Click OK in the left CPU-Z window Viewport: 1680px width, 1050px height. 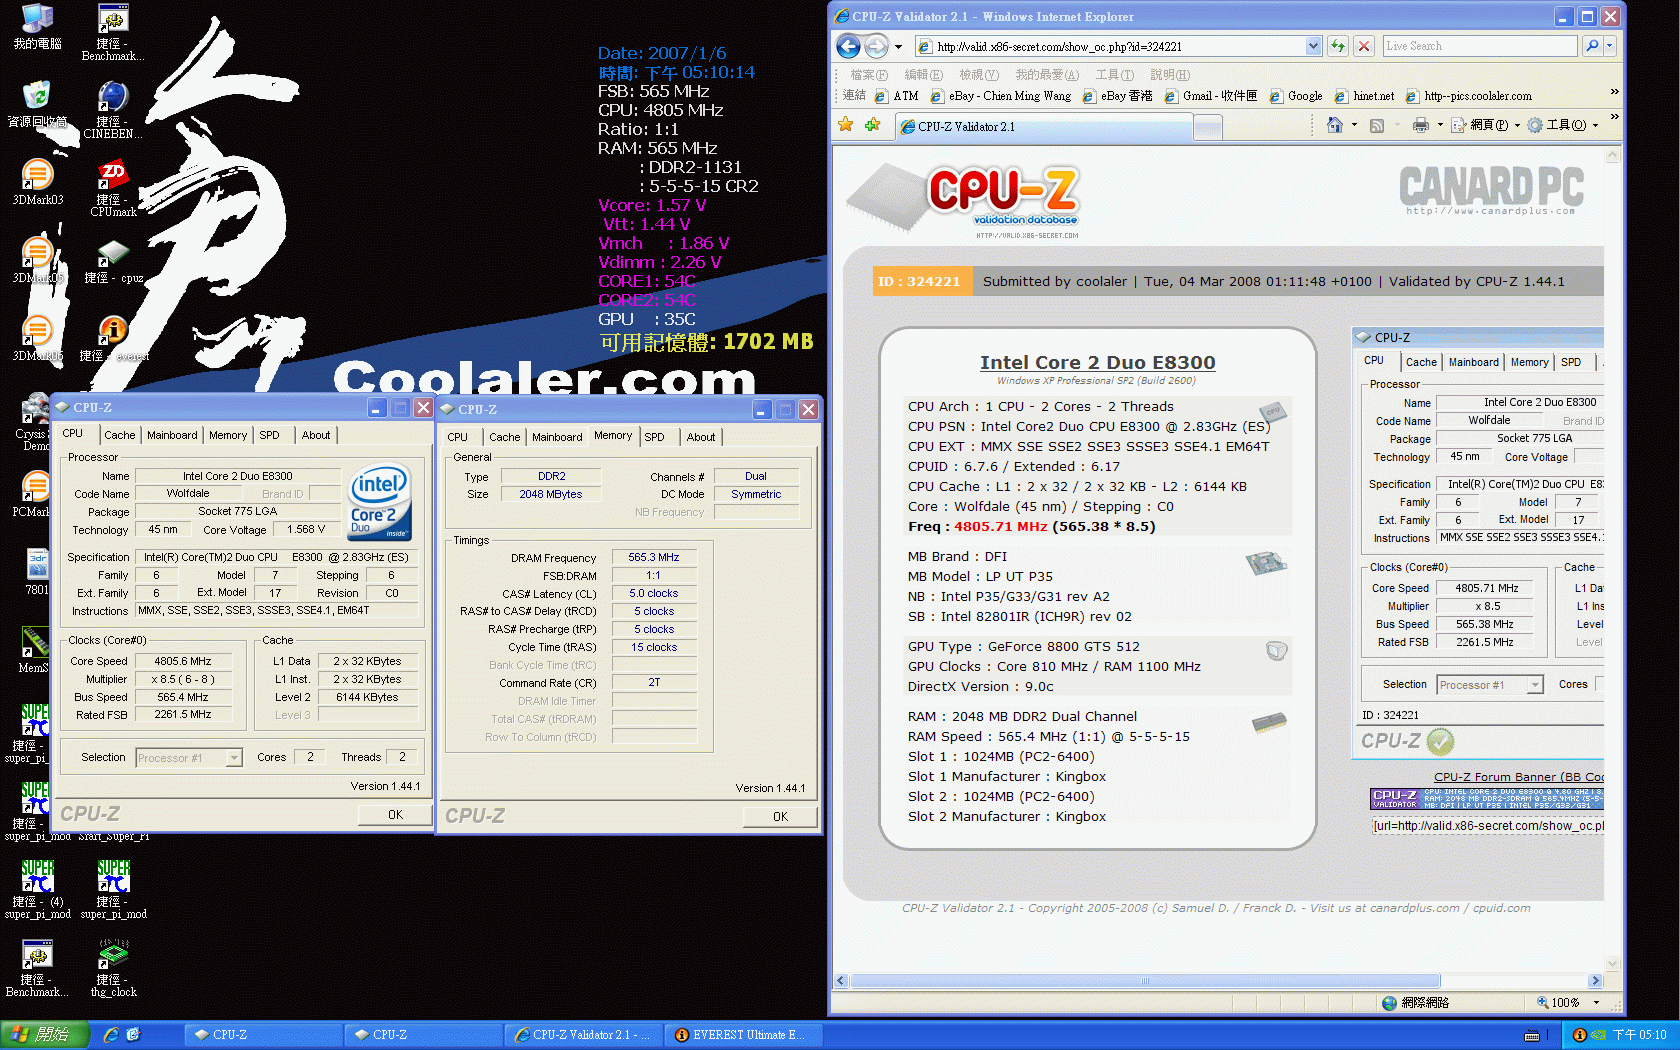click(395, 815)
